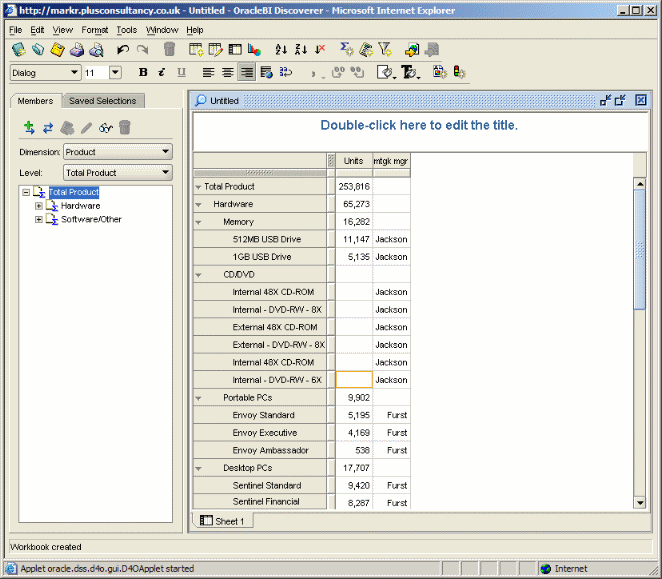Click the wrap text arrows icon
662x579 pixels.
point(286,72)
